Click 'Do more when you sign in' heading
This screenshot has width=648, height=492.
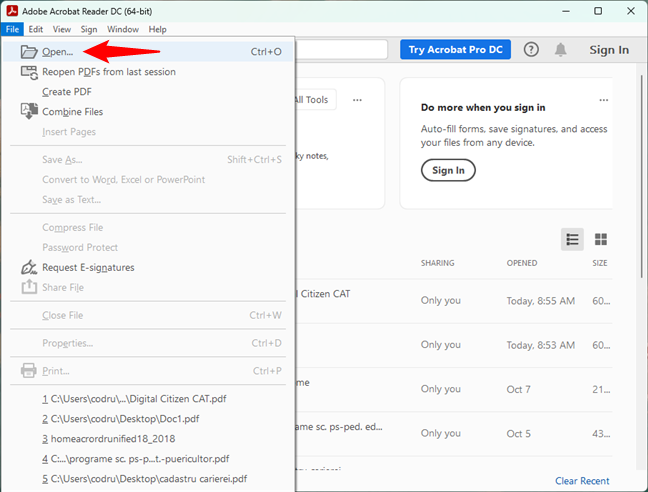483,107
